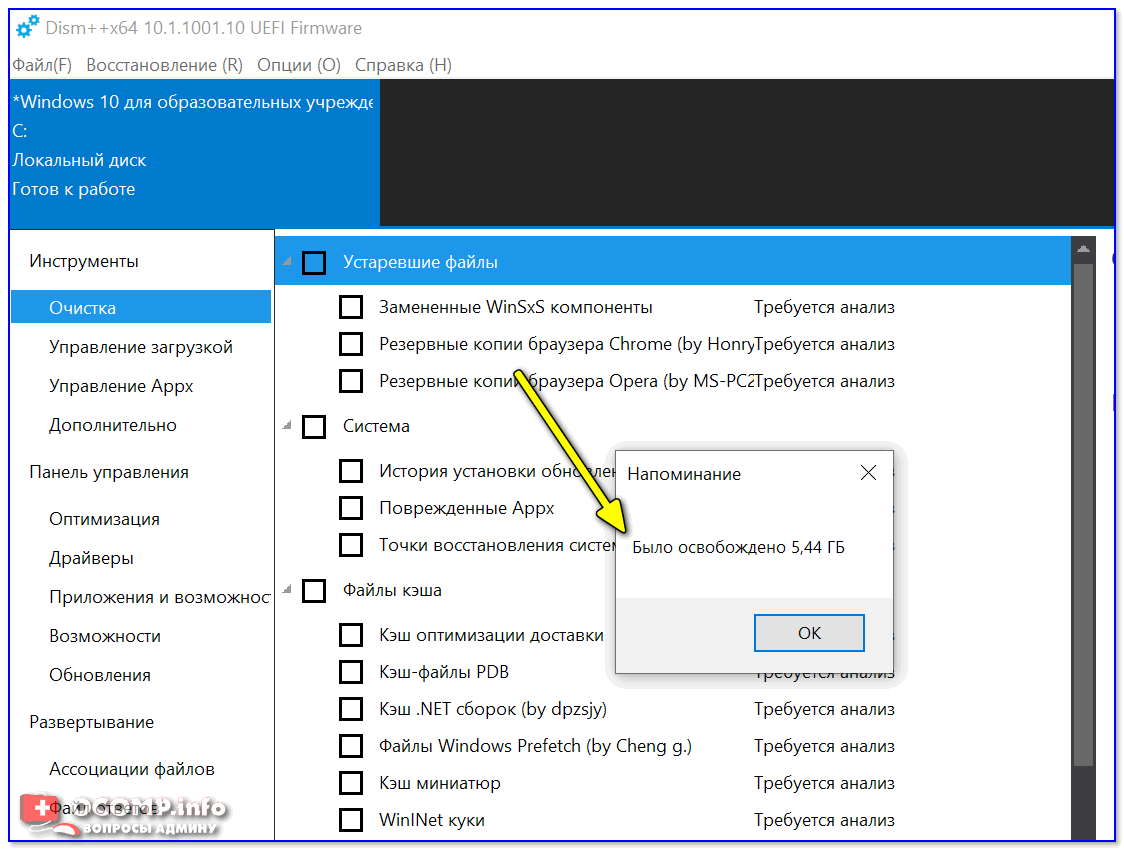Go to Драйверы section
The height and width of the screenshot is (850, 1124).
coord(91,558)
